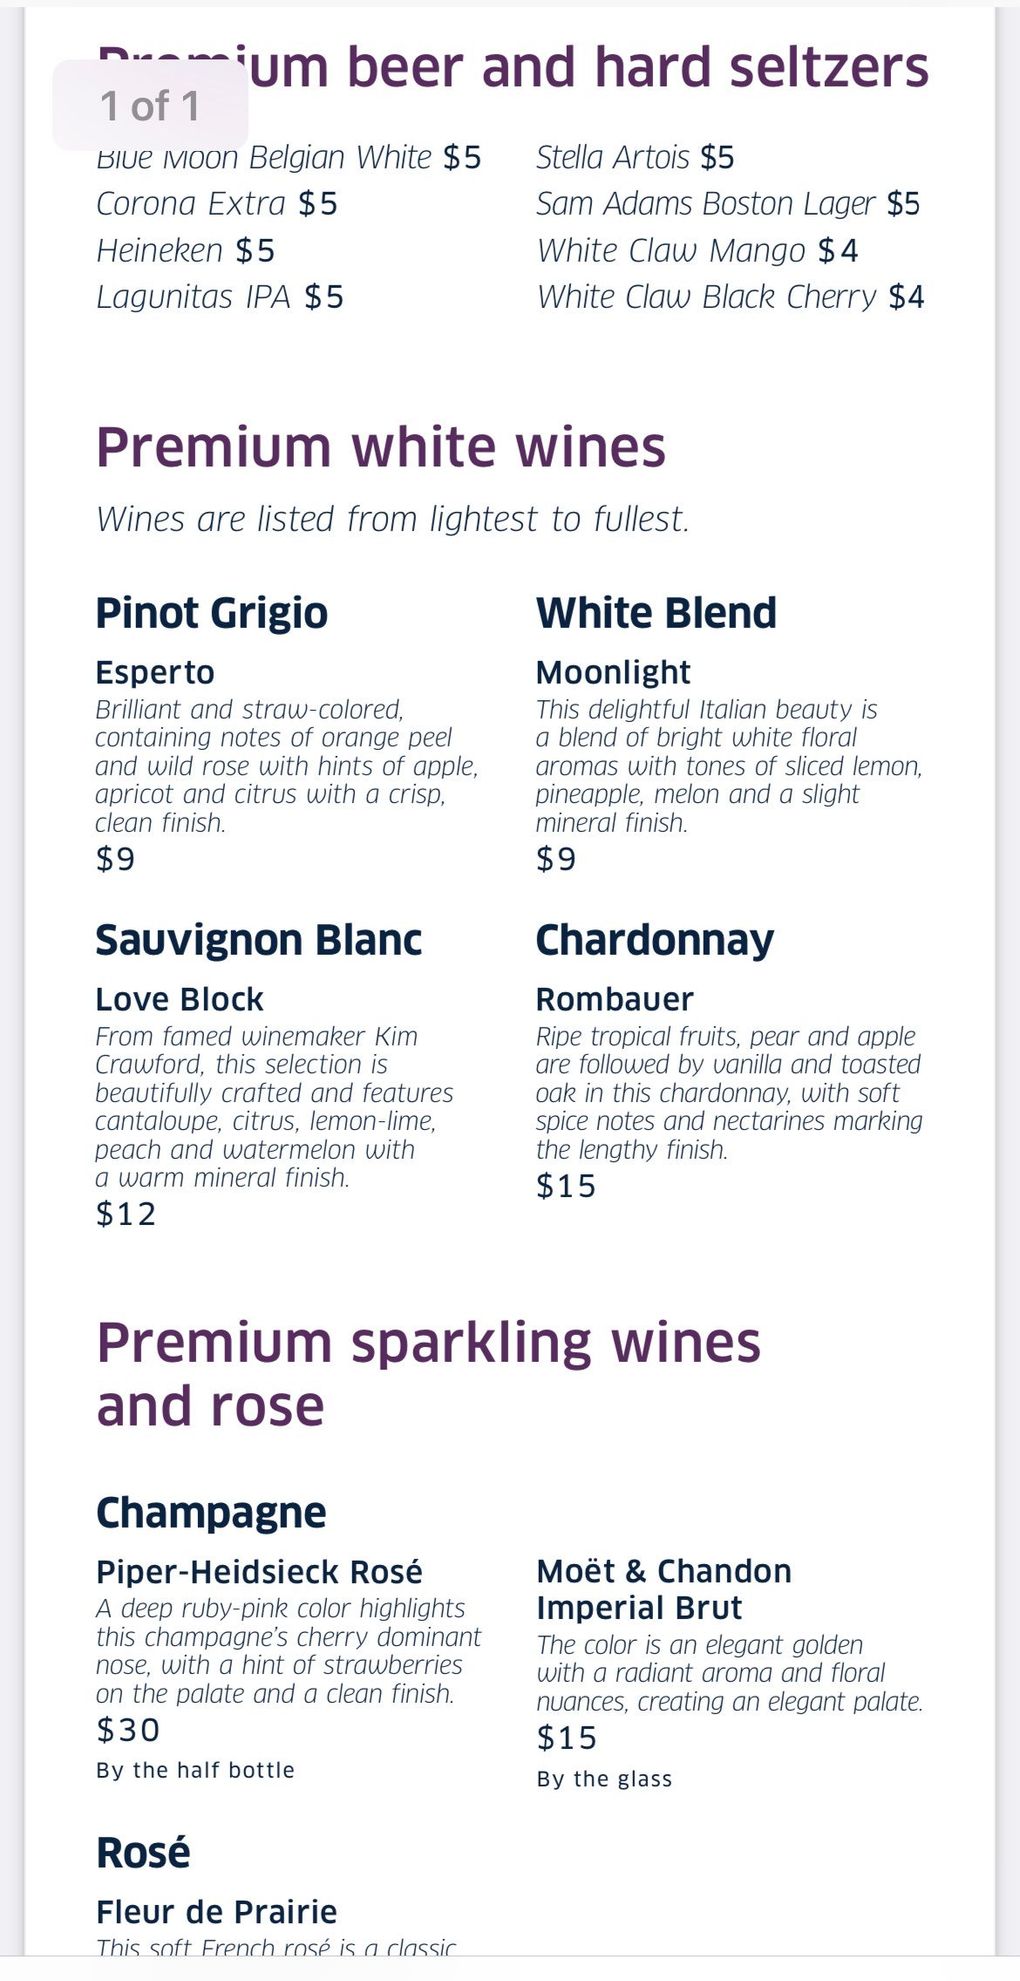Choose the Love Block Sauvignon Blanc
Screen dimensions: 1020x1981
[179, 999]
